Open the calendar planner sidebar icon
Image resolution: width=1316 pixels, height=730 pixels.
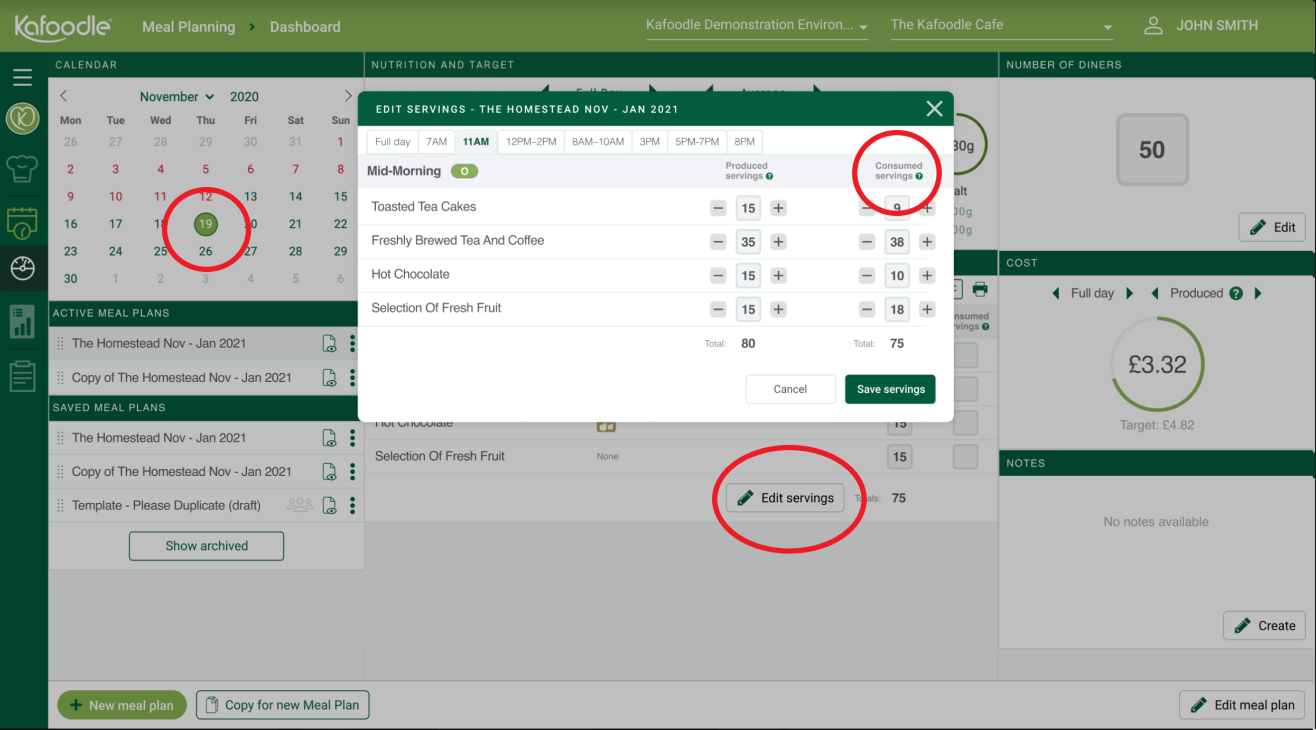click(x=22, y=222)
